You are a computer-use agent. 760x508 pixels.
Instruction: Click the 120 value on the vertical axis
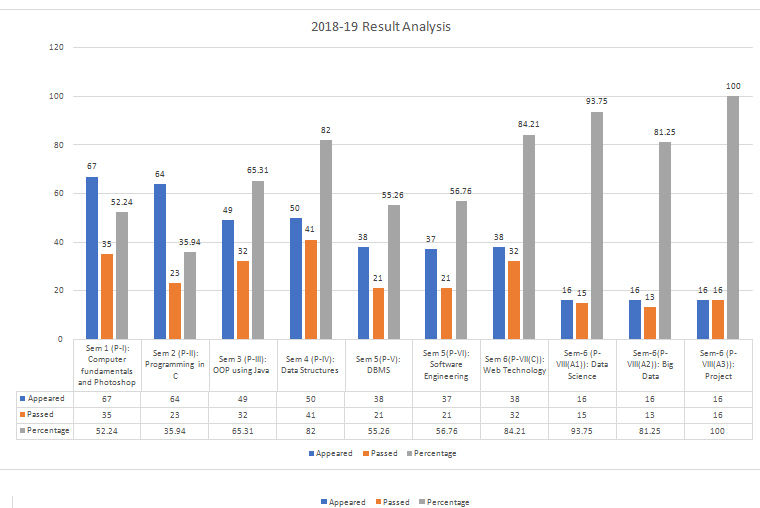56,48
